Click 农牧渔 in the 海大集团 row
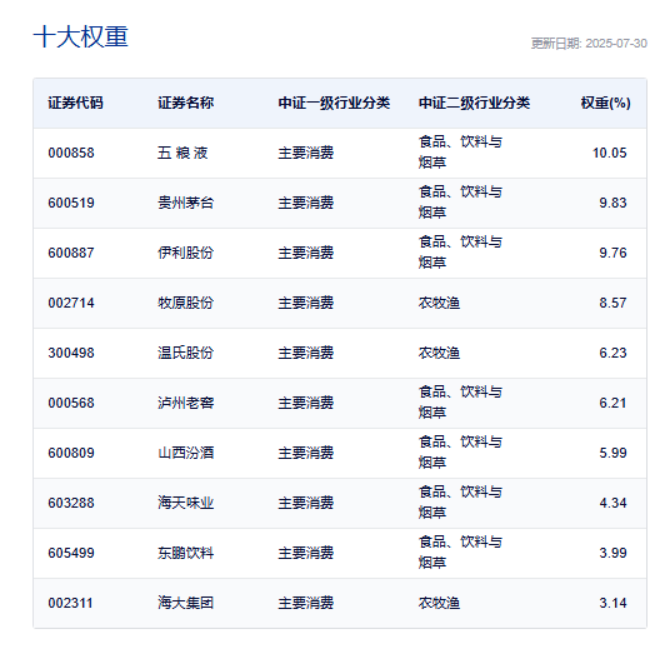The width and height of the screenshot is (661, 649). pos(439,603)
